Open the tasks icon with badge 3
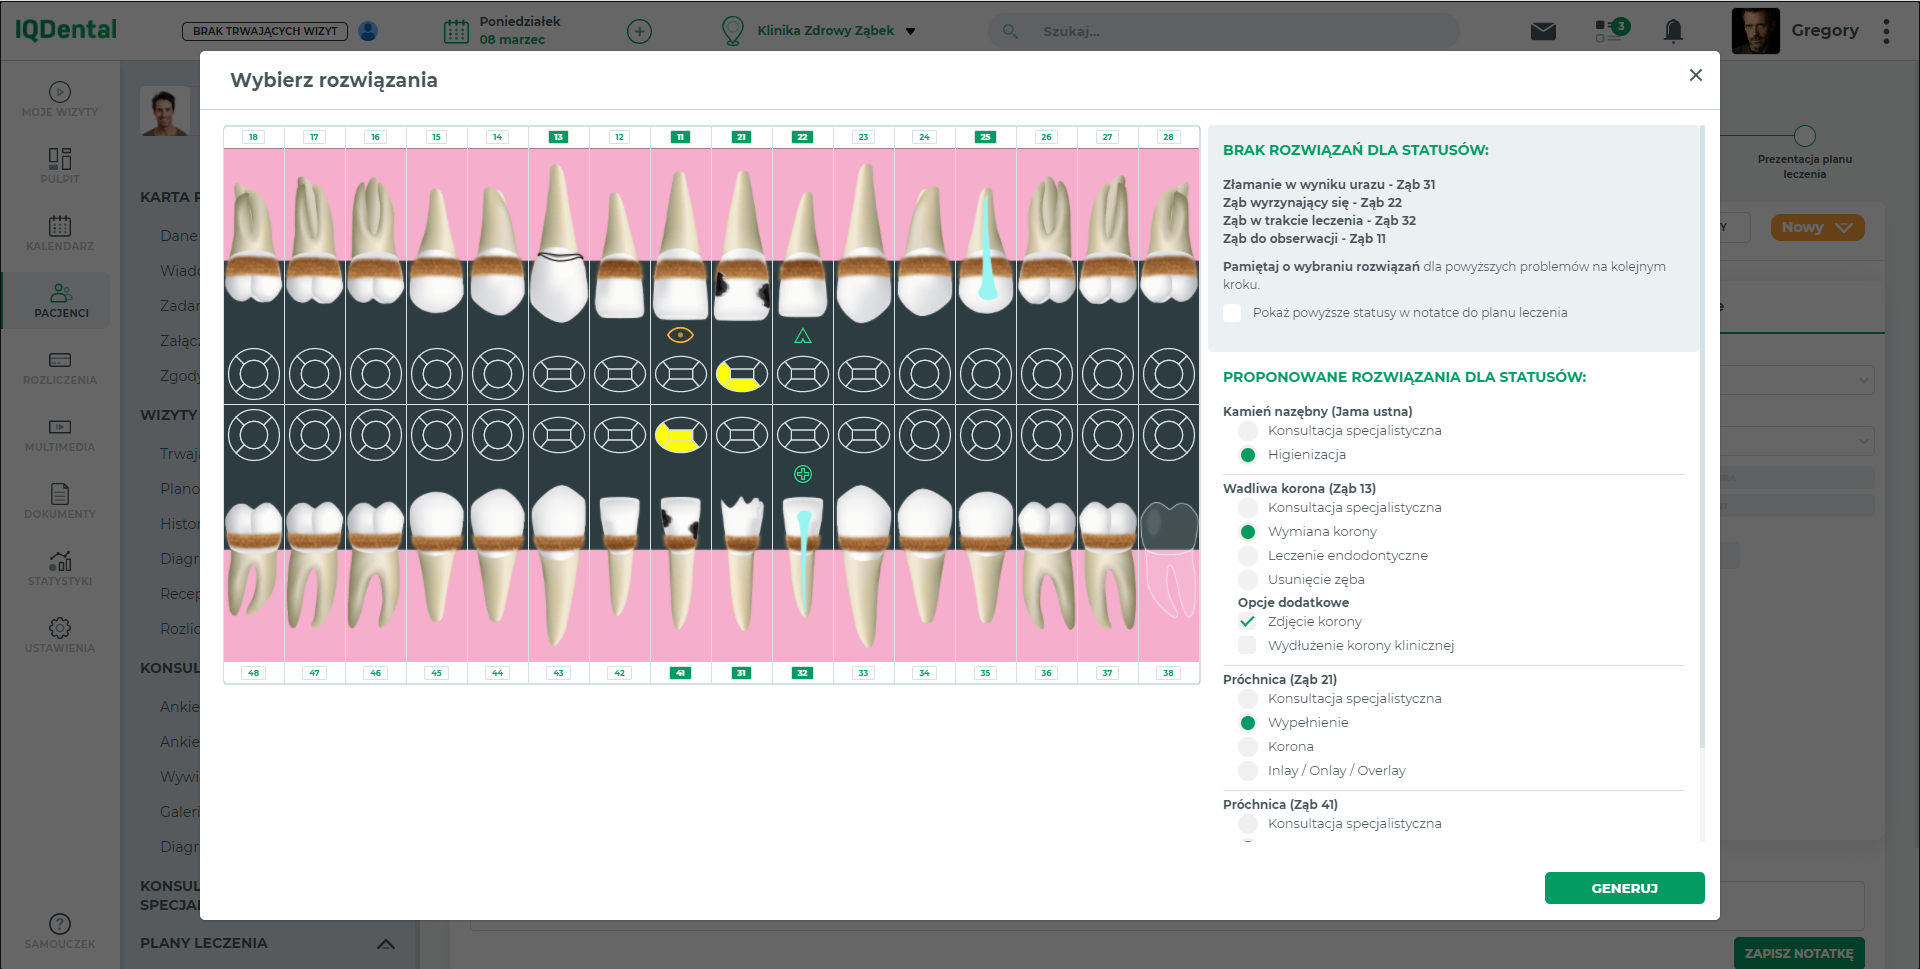The width and height of the screenshot is (1920, 969). [x=1611, y=30]
